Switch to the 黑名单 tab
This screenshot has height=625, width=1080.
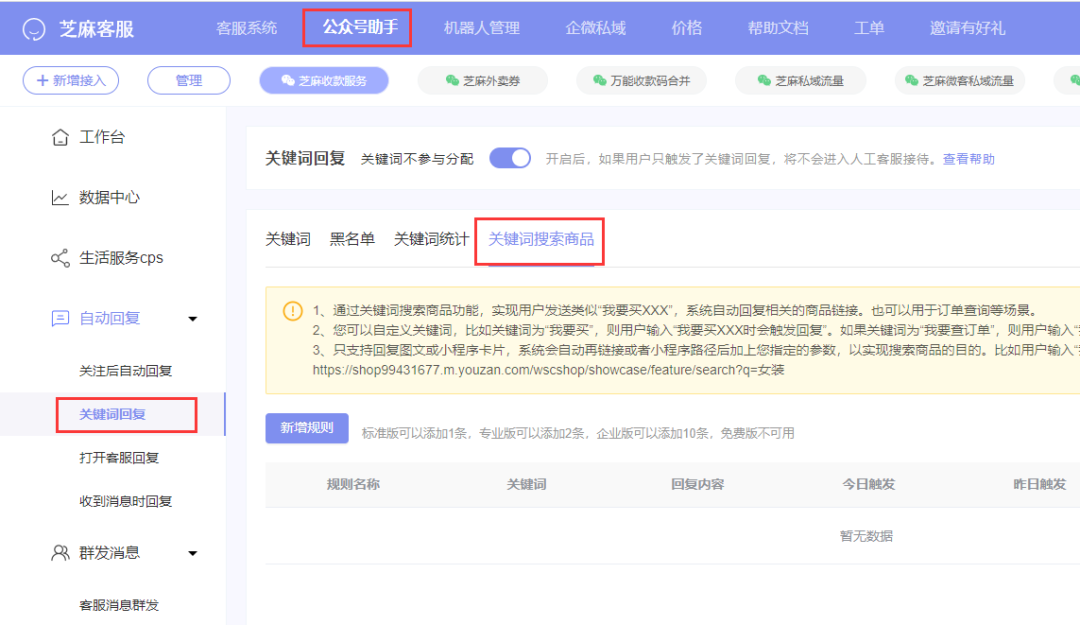352,238
